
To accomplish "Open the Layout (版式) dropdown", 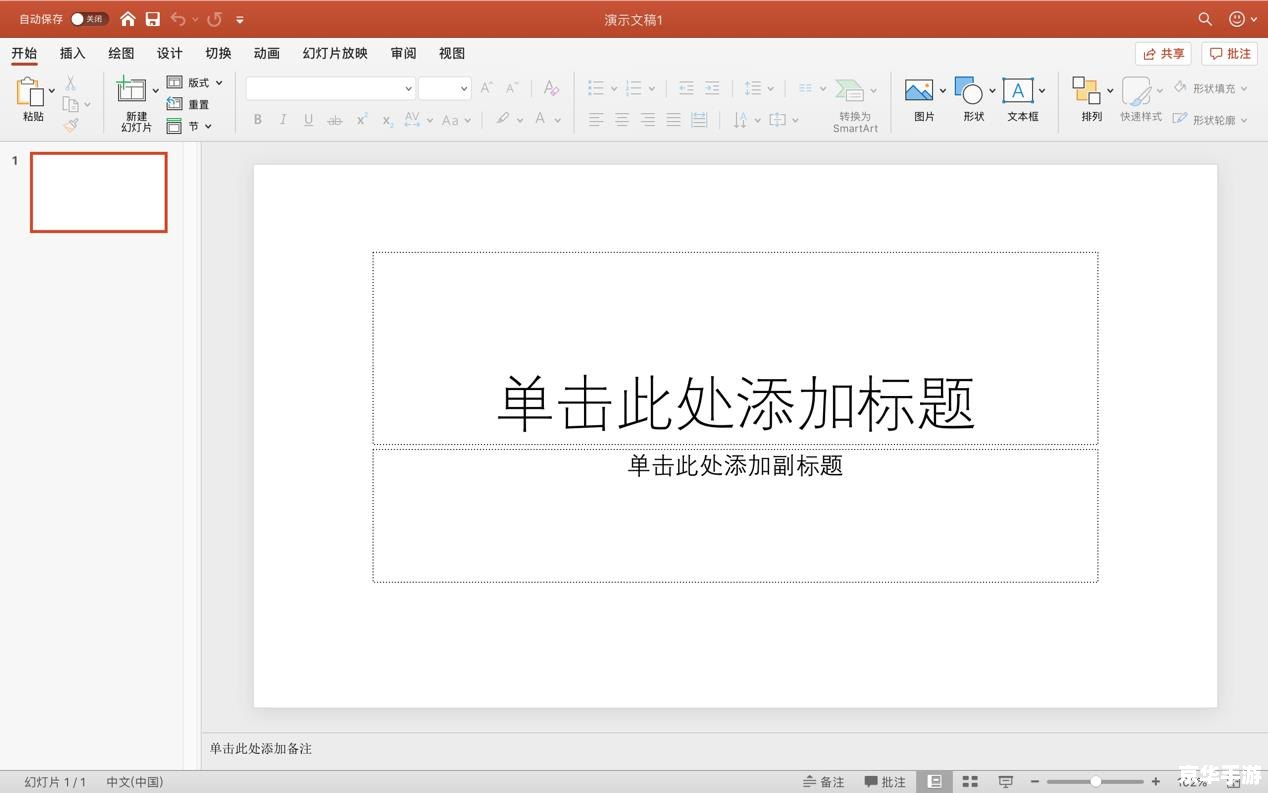I will coord(196,83).
